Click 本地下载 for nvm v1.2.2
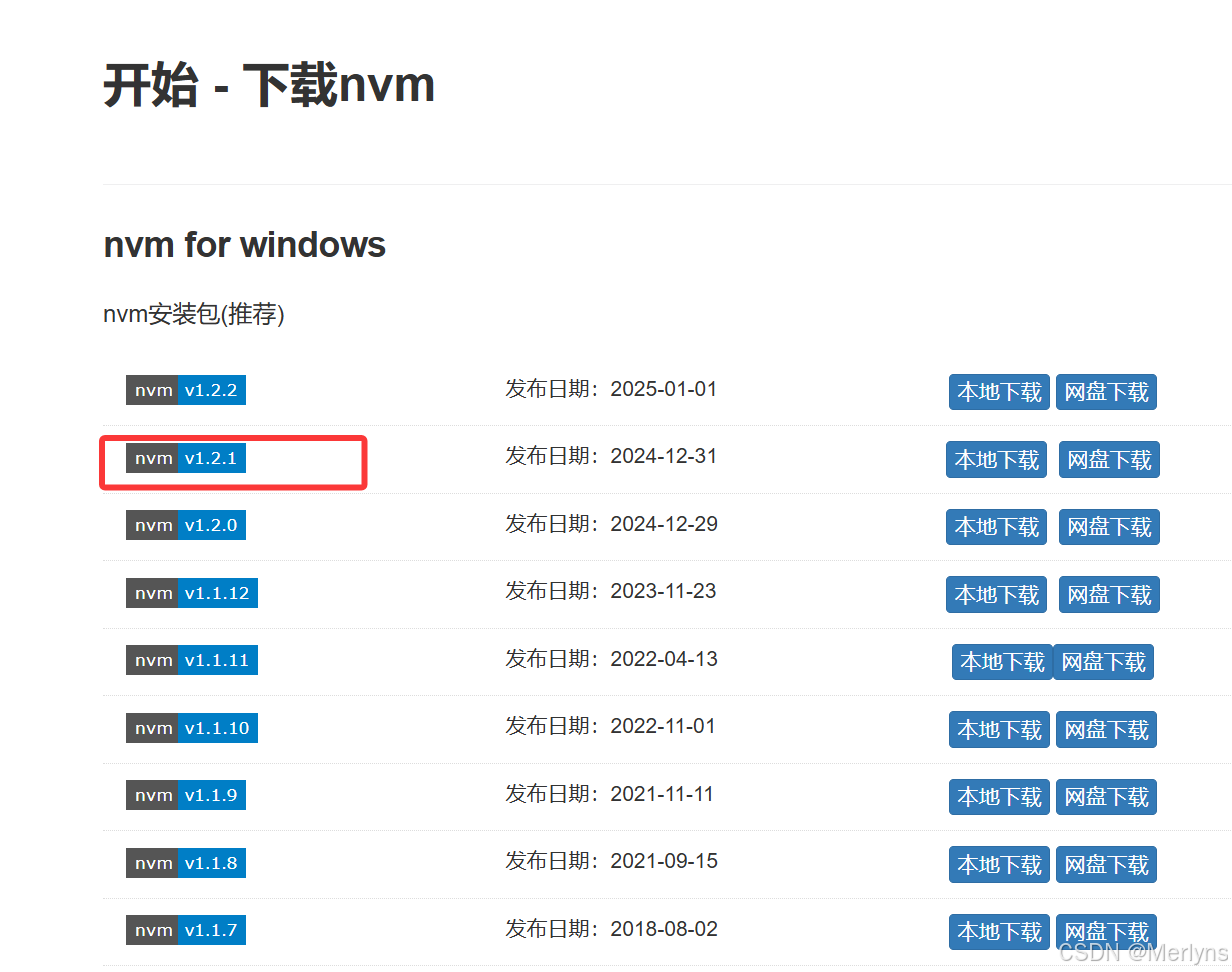 [x=1000, y=392]
